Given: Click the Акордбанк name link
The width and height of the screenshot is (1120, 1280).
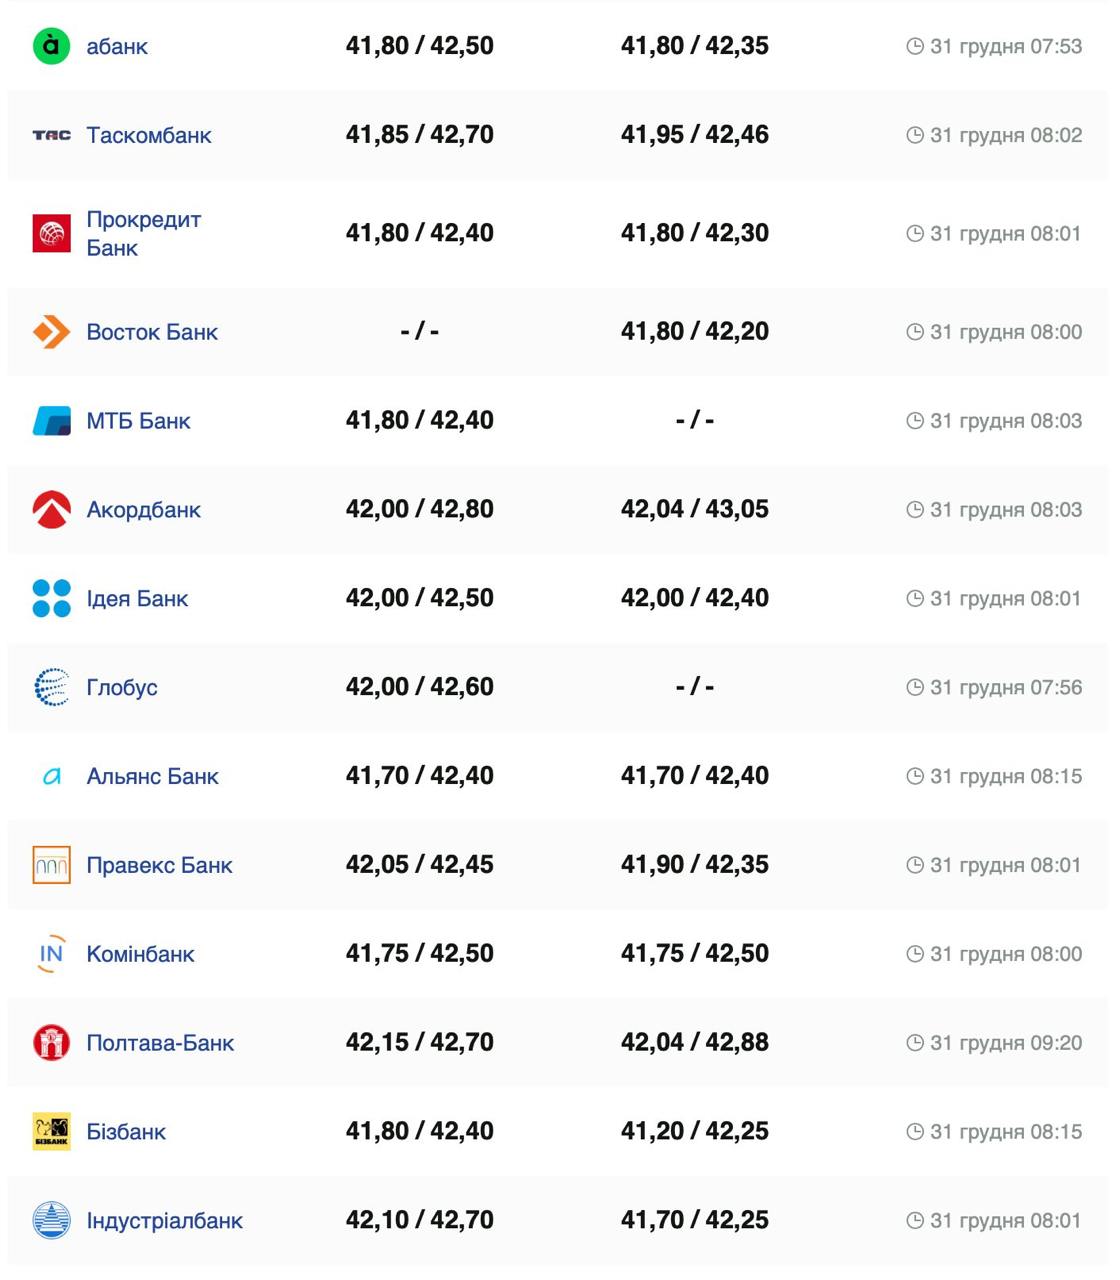Looking at the screenshot, I should point(143,510).
